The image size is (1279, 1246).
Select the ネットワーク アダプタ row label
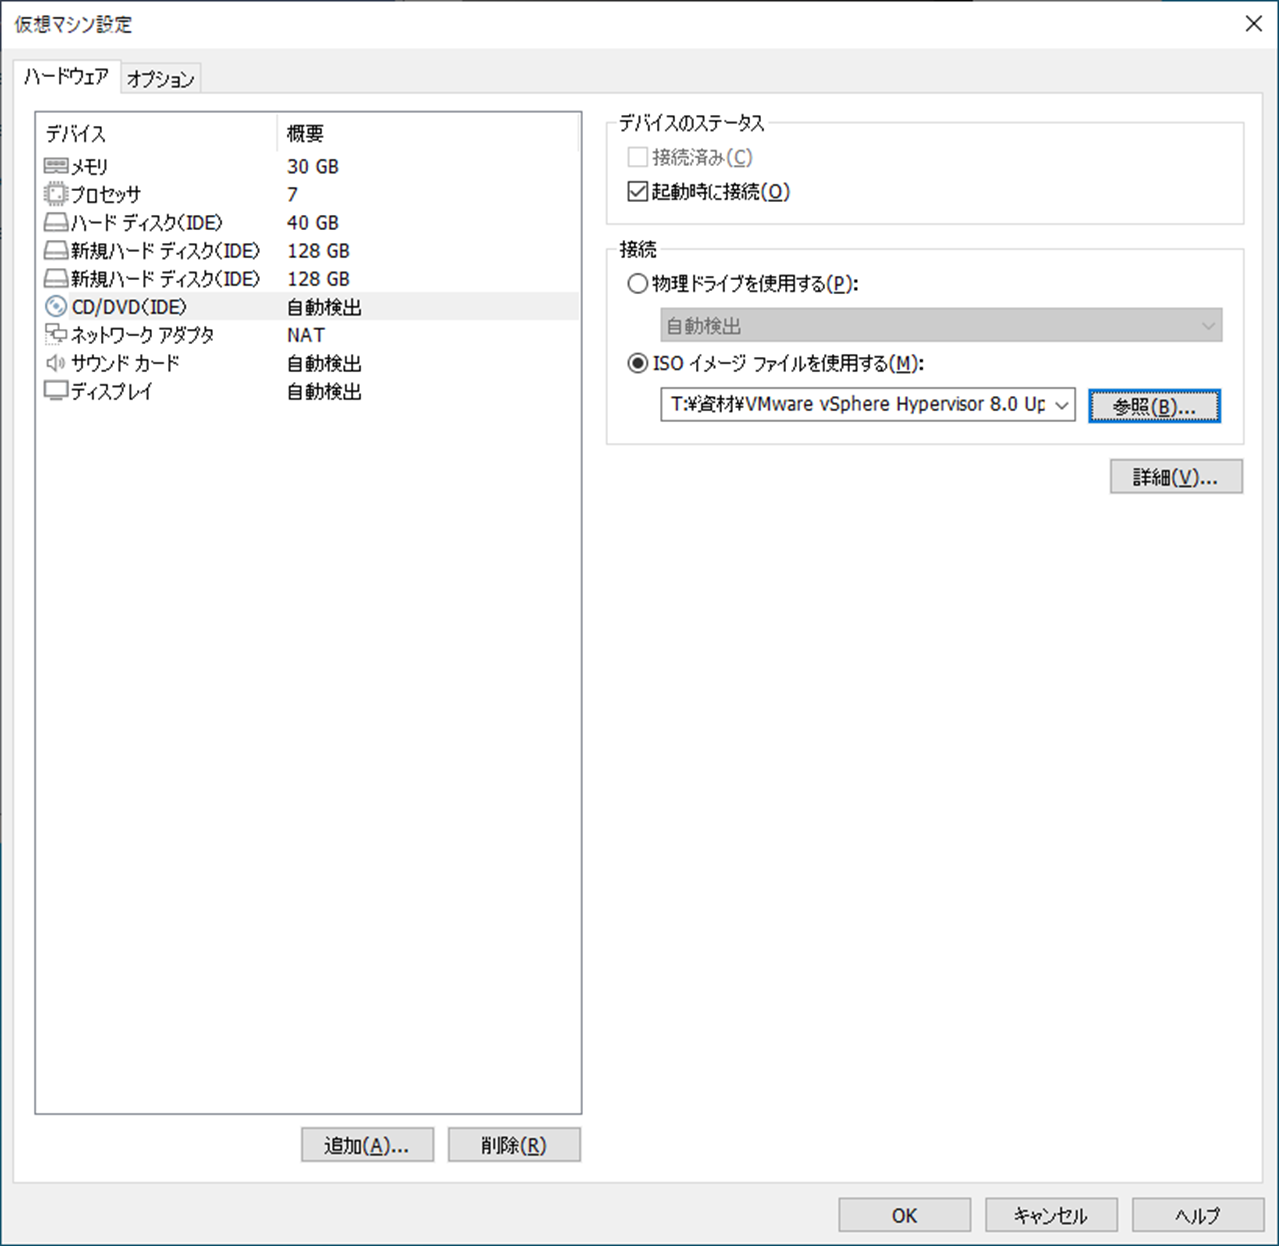click(142, 335)
